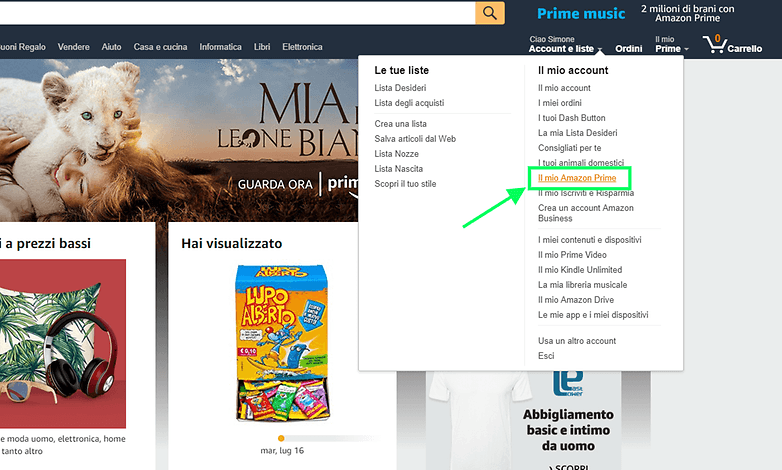Open Lista Nozze
The image size is (782, 470).
click(396, 154)
